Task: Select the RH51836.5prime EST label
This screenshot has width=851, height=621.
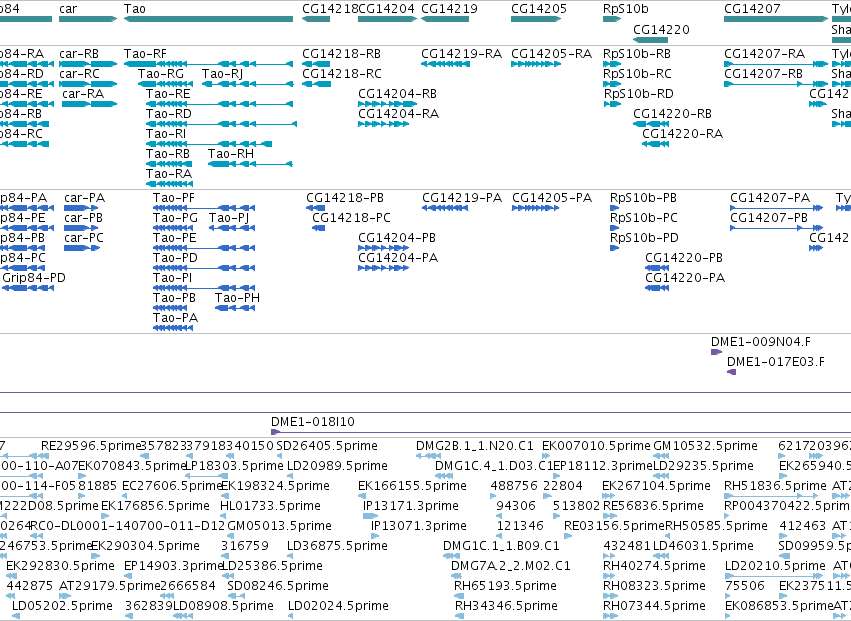Action: pos(776,486)
